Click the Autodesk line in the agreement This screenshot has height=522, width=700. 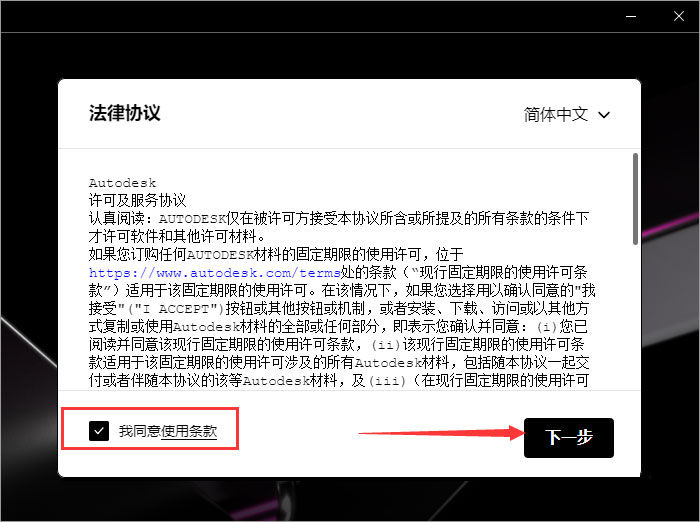pyautogui.click(x=122, y=183)
